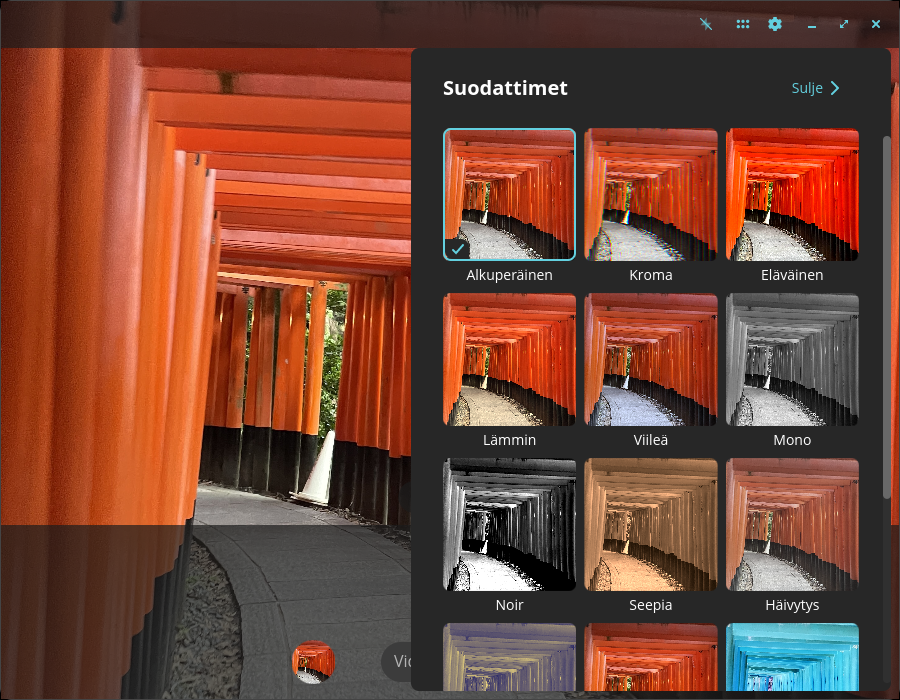
Task: Click the Sulje chevron arrow
Action: pos(835,88)
